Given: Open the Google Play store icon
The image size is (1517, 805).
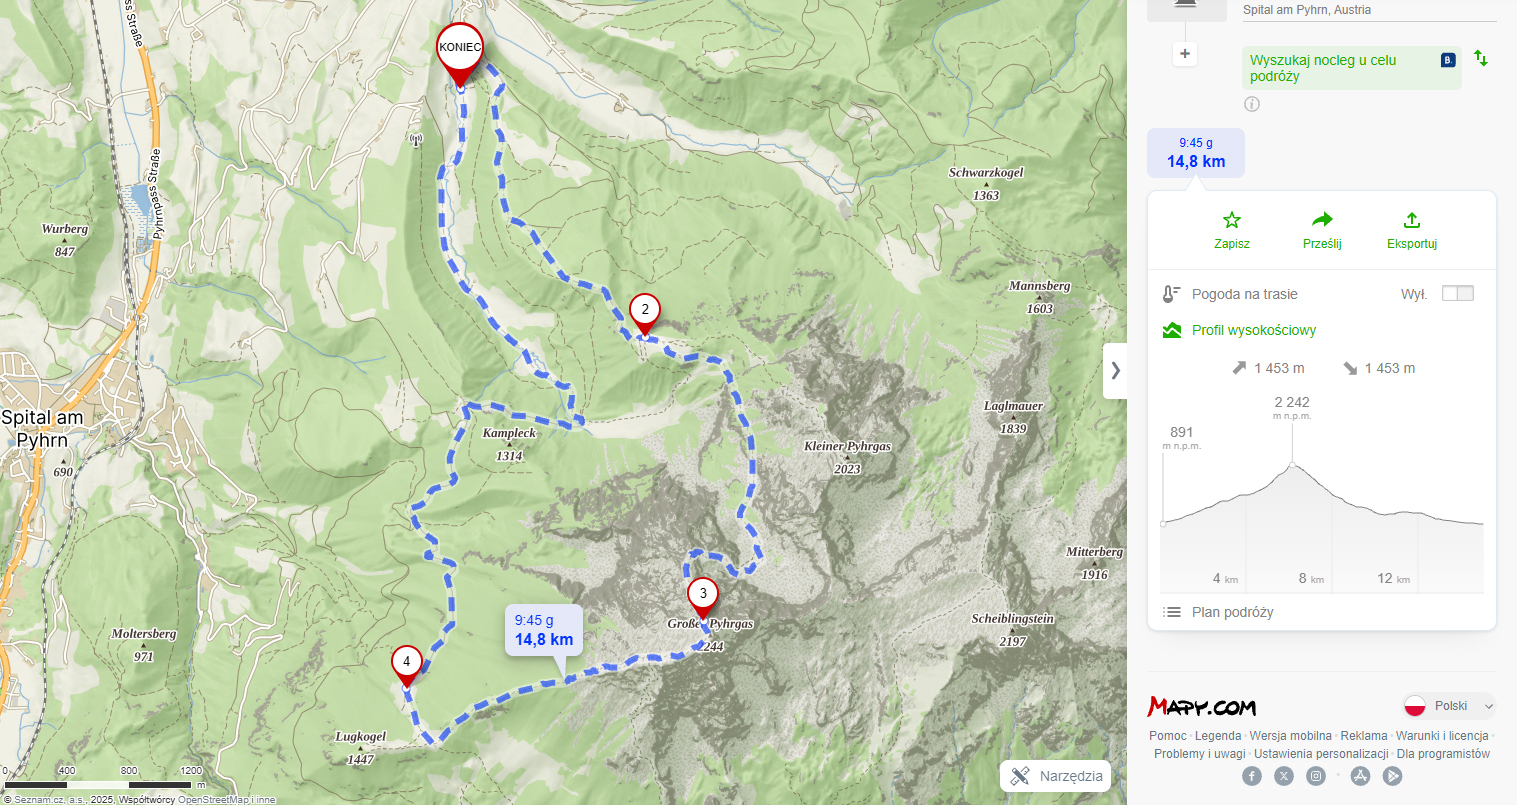Looking at the screenshot, I should 1392,776.
